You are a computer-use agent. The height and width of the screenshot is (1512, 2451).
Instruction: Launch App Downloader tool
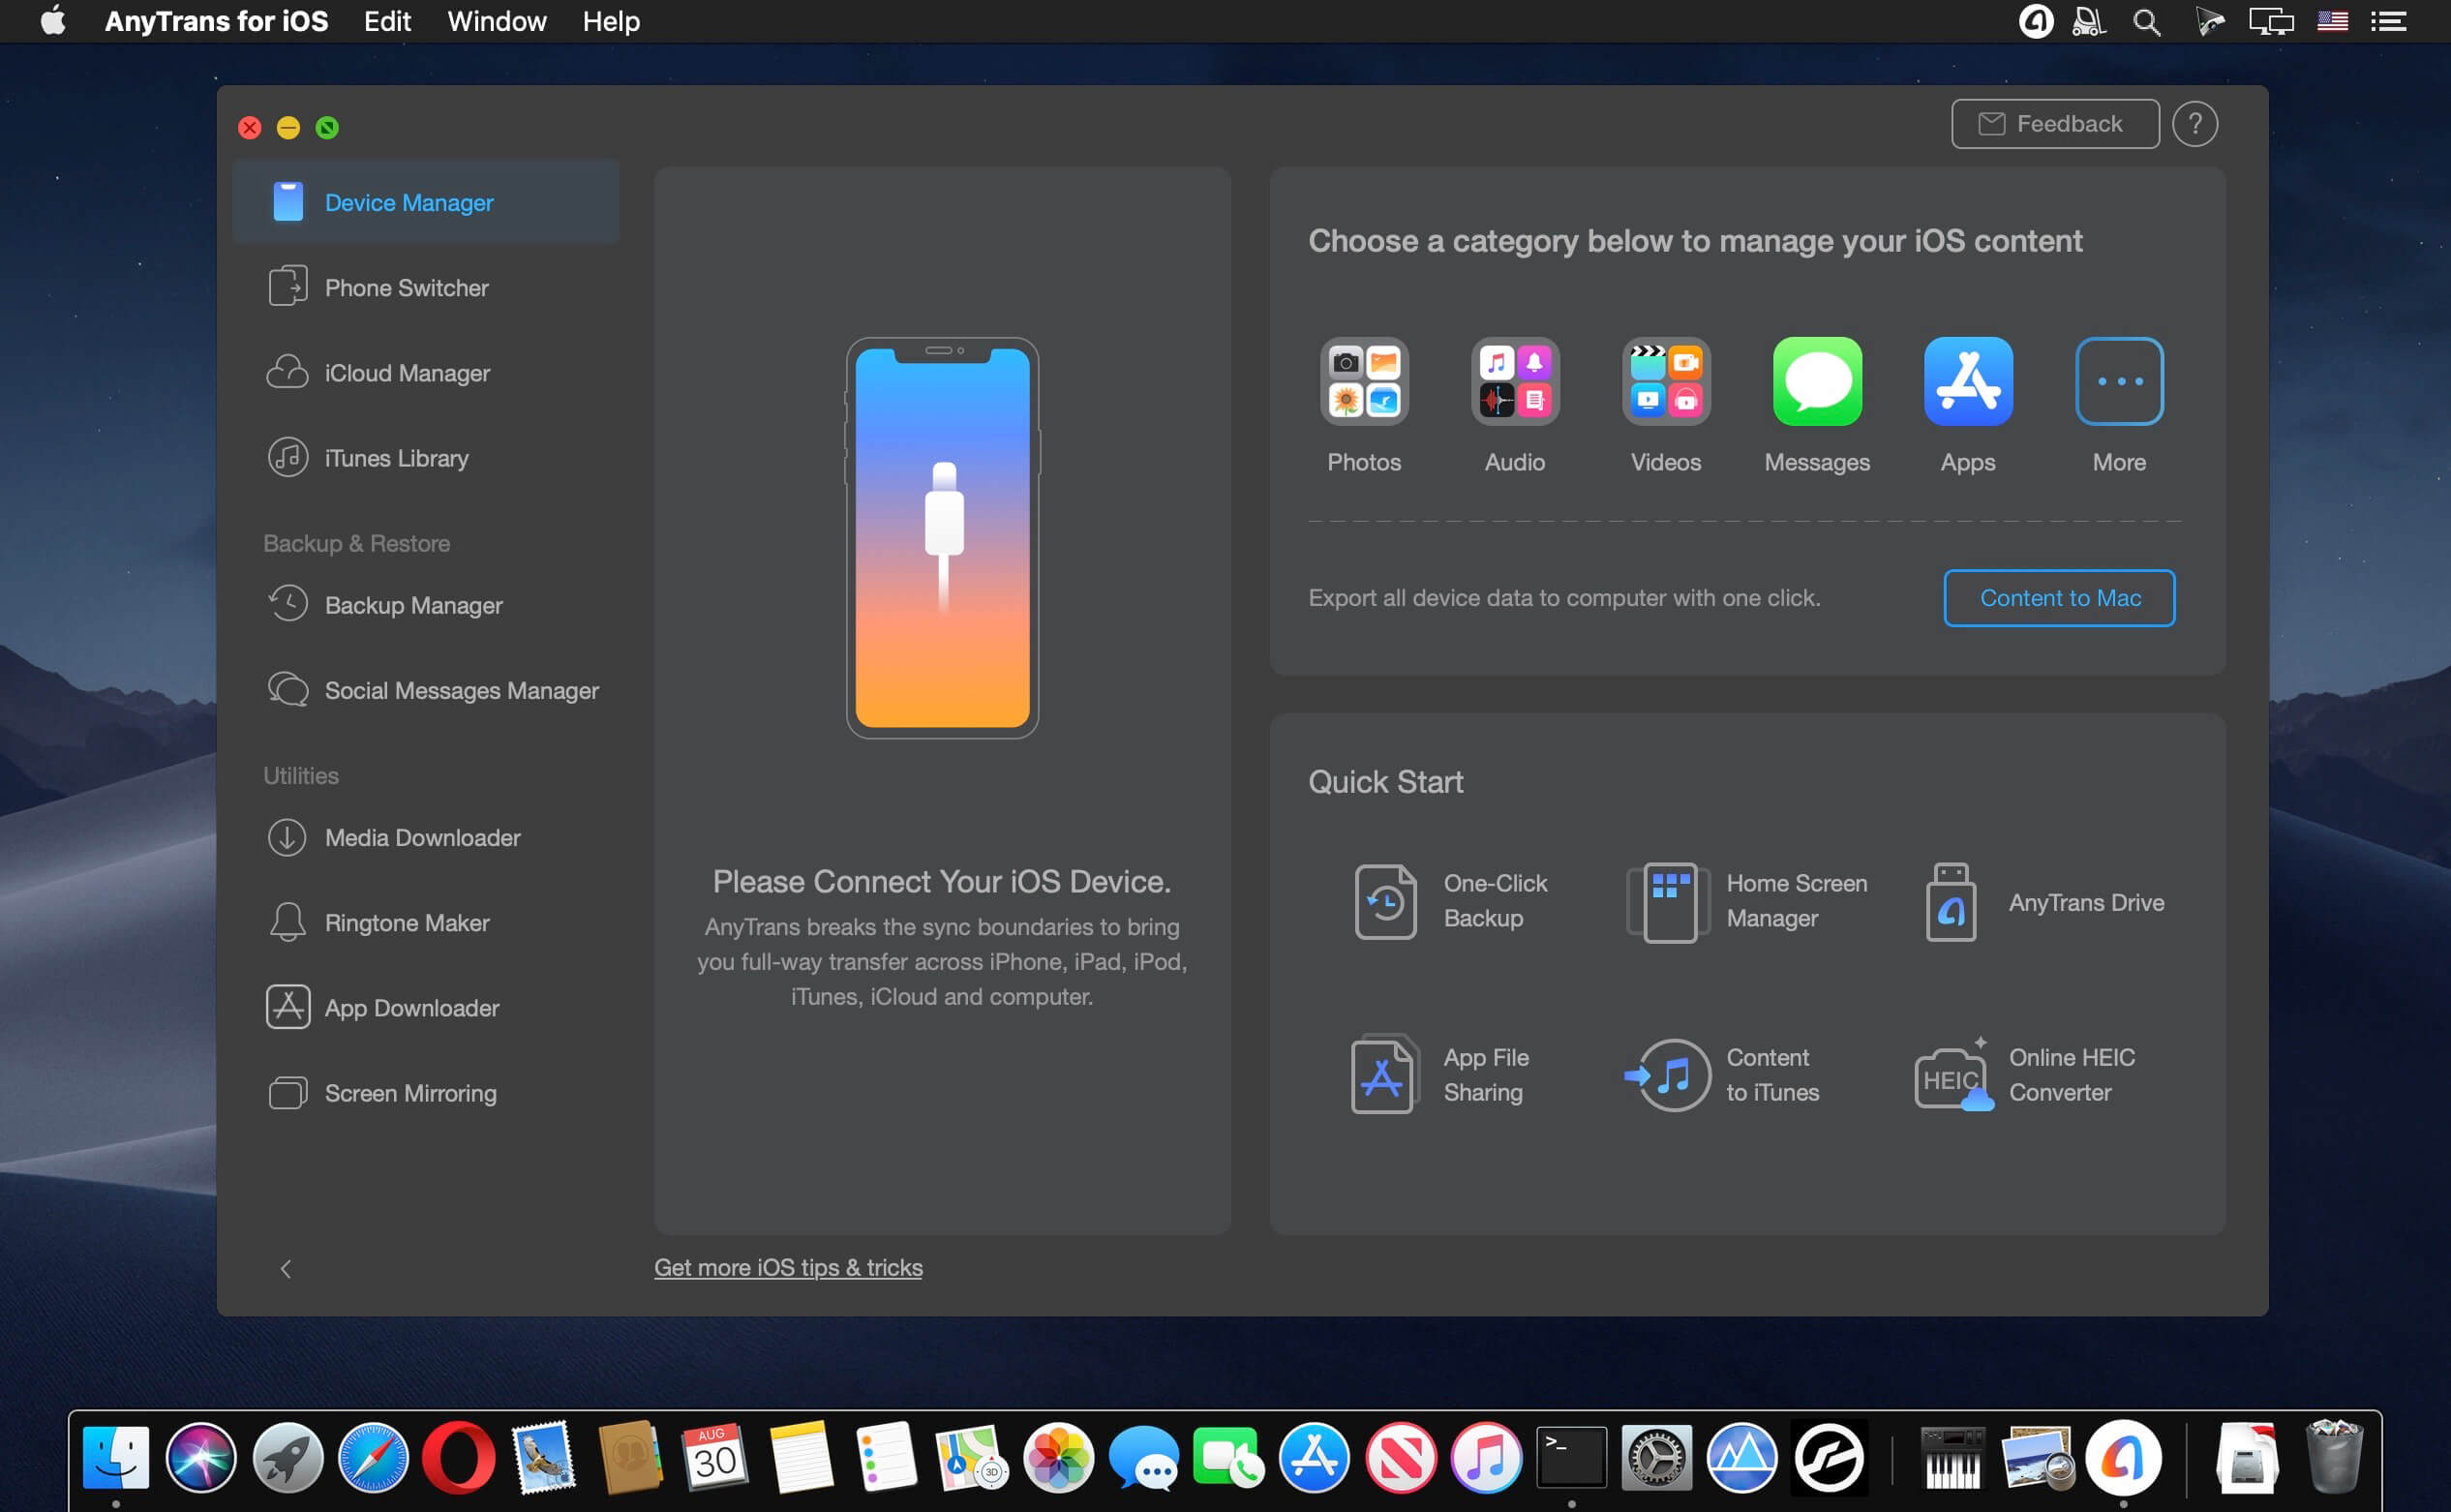coord(411,1007)
